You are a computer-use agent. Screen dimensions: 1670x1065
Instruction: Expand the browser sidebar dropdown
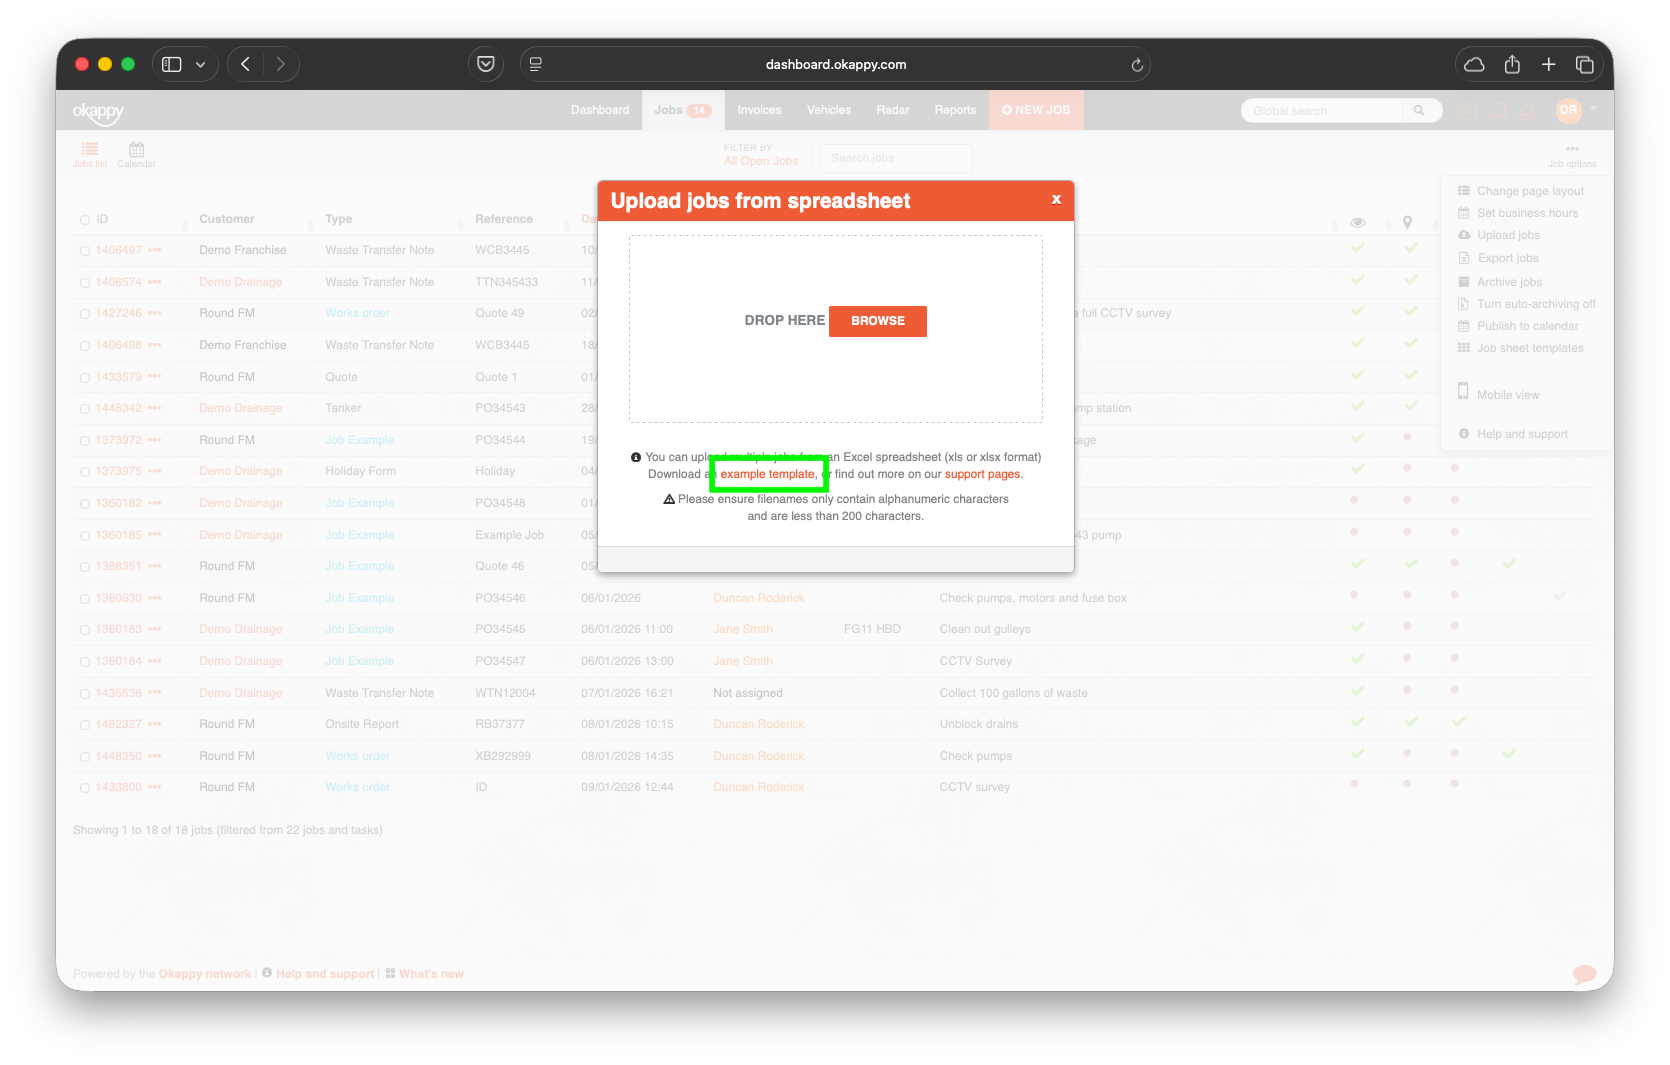200,63
